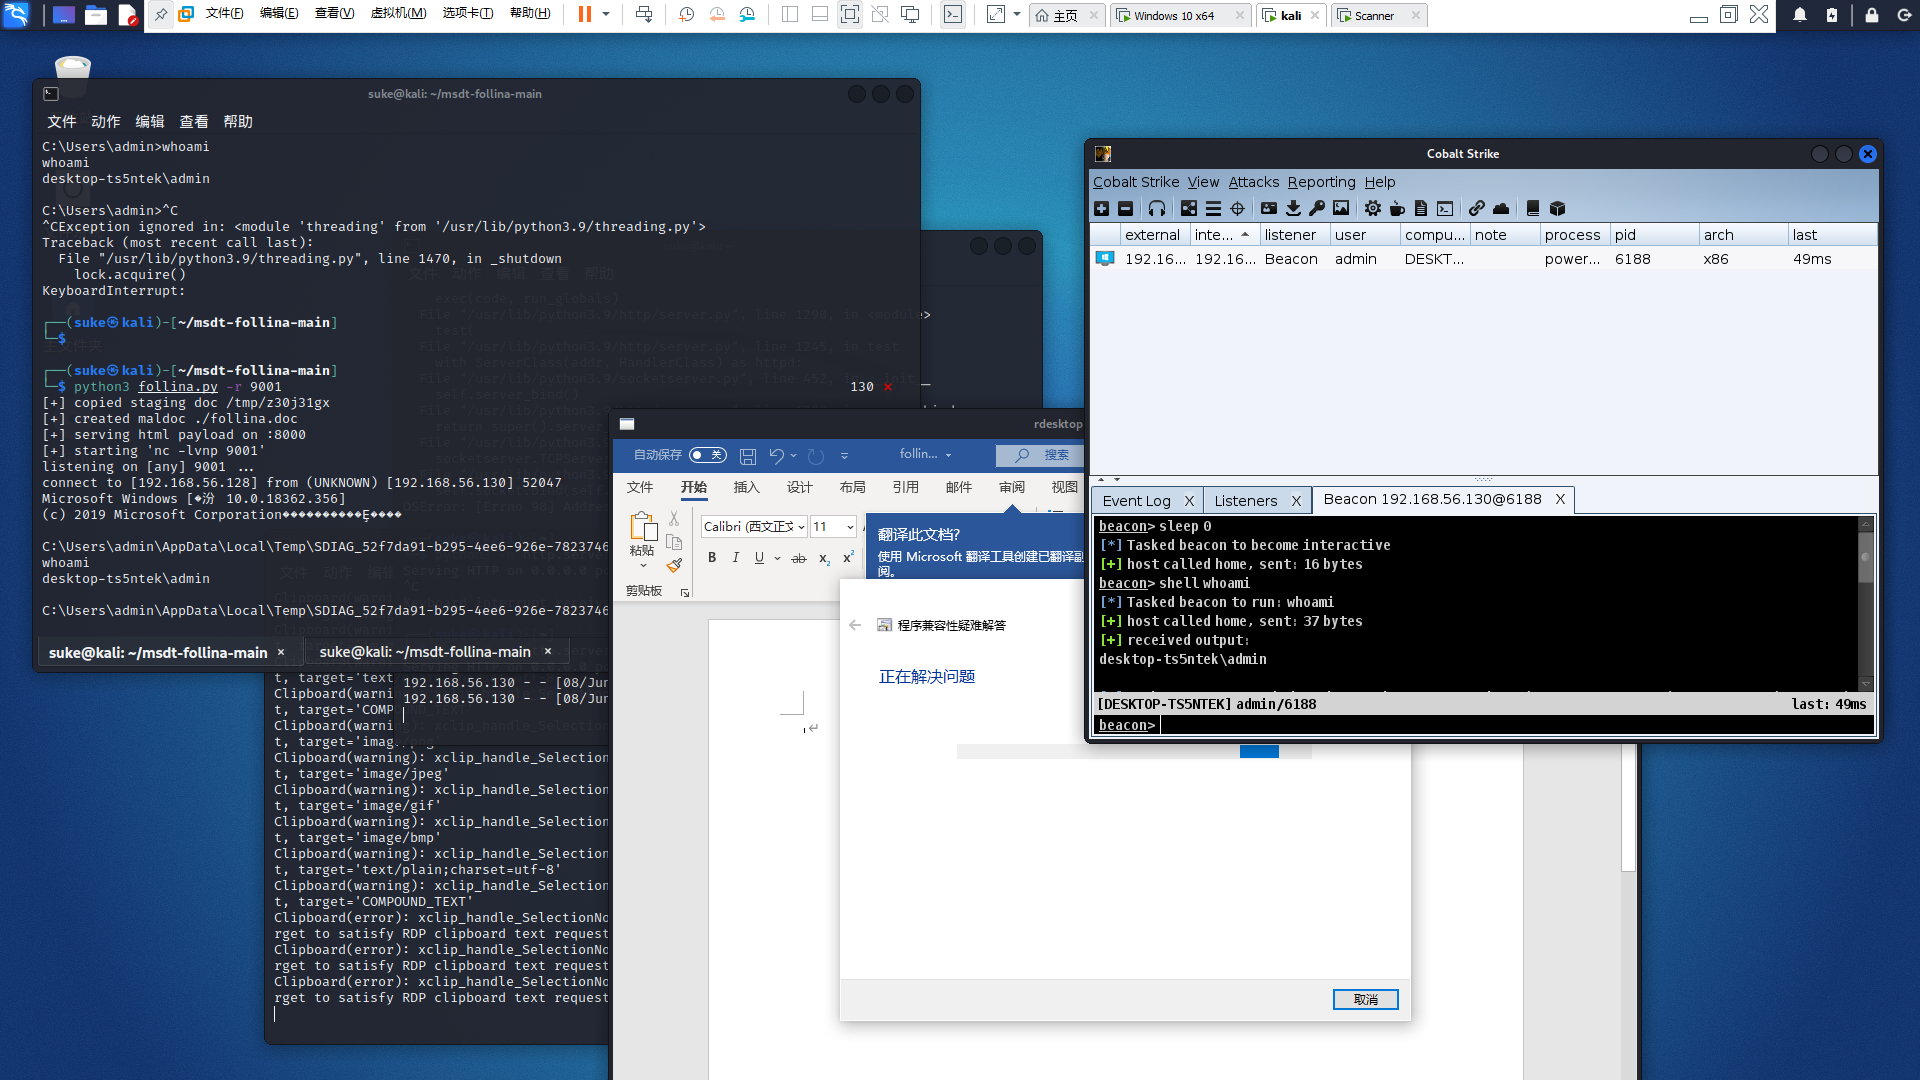This screenshot has height=1080, width=1920.
Task: Open listeners via headphones icon
Action: point(1157,208)
